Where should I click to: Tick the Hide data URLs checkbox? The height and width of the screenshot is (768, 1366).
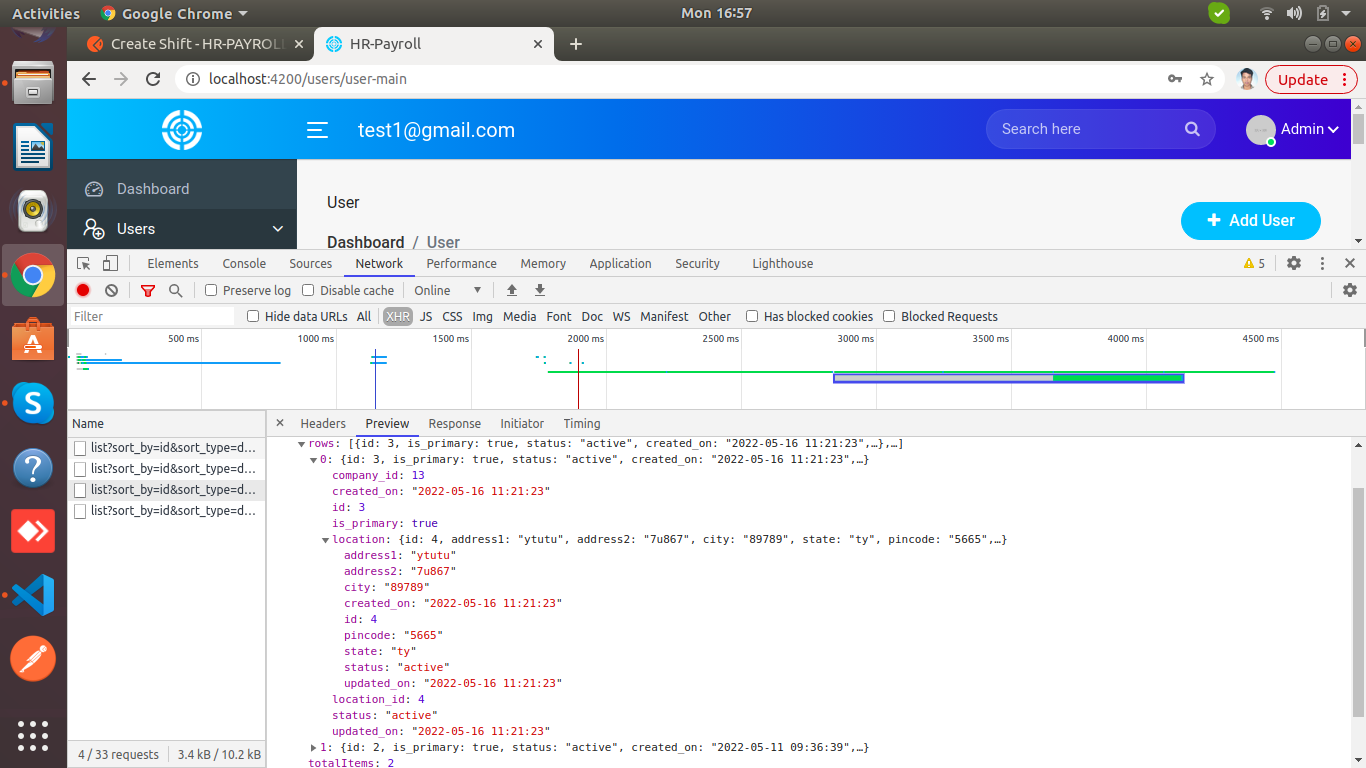click(254, 316)
